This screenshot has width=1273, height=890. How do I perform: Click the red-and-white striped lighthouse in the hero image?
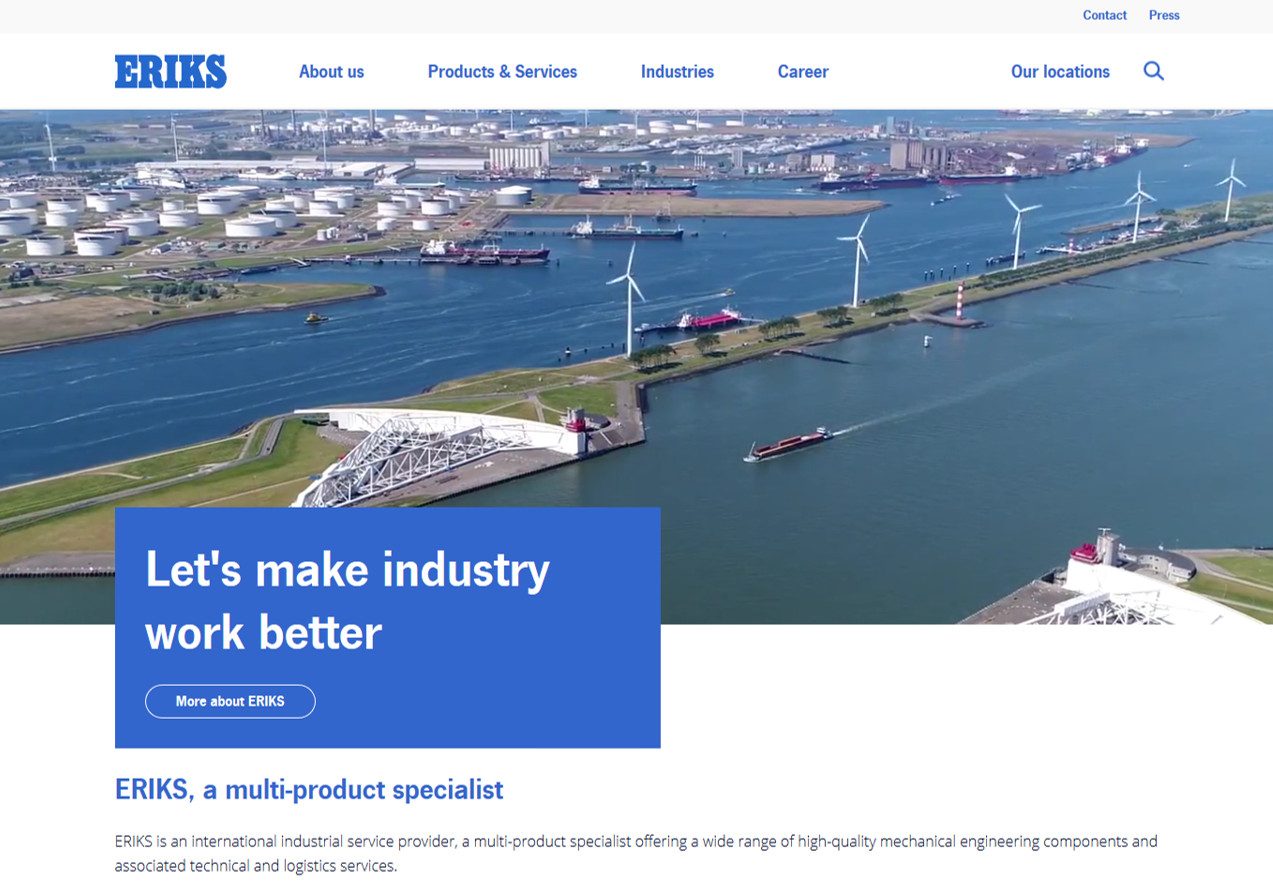[961, 301]
